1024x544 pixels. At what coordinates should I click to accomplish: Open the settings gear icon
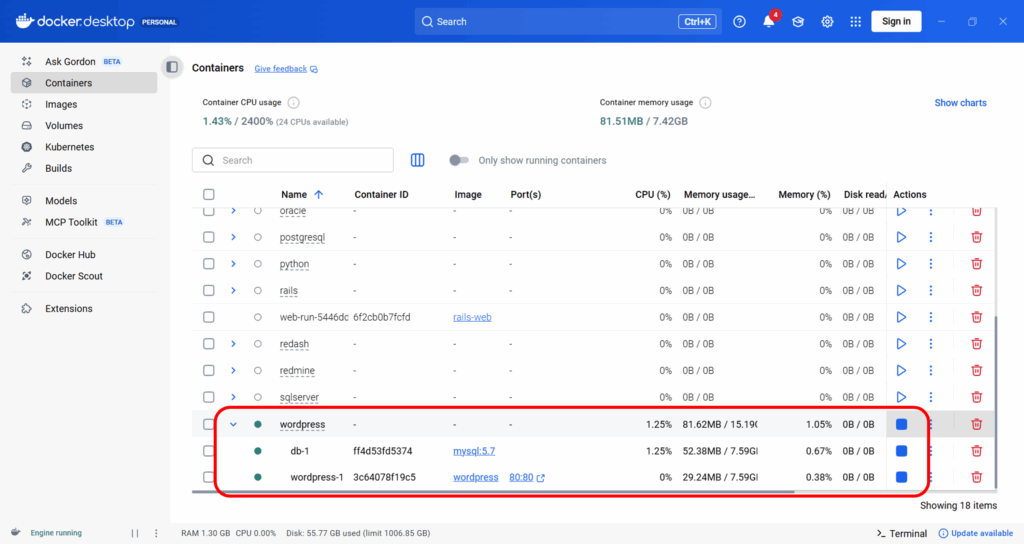pyautogui.click(x=827, y=22)
